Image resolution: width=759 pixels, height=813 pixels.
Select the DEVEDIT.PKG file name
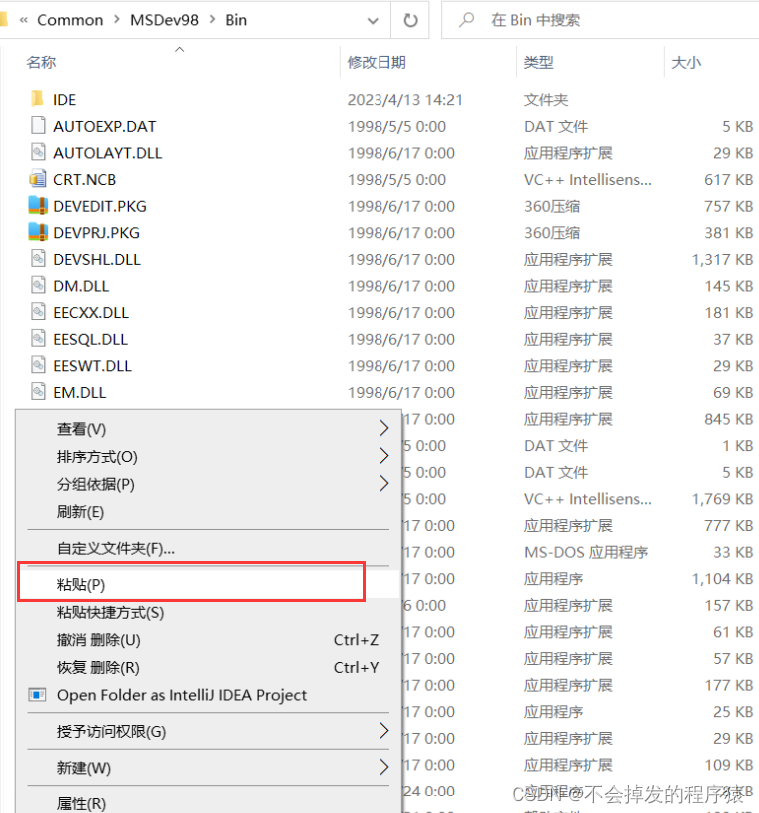tap(100, 206)
